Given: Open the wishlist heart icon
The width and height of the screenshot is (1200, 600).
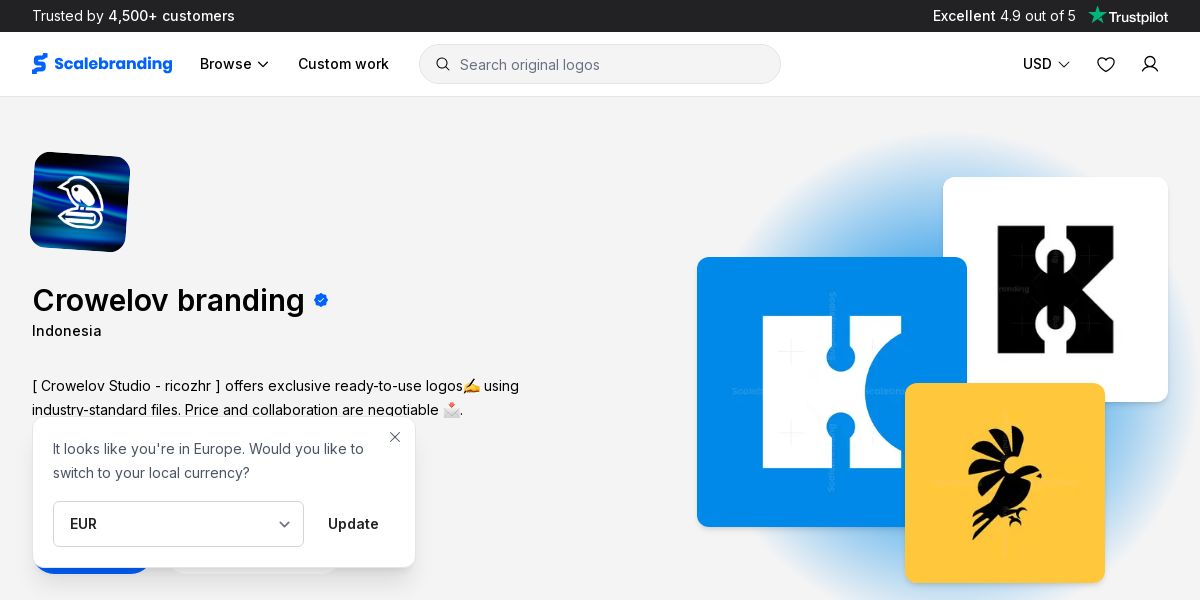Looking at the screenshot, I should pos(1106,64).
